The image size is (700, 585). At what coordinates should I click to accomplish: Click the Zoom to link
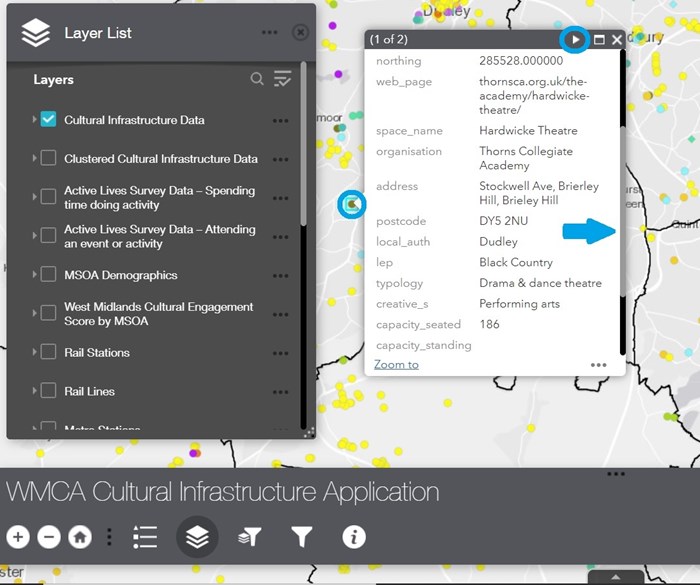pos(396,364)
